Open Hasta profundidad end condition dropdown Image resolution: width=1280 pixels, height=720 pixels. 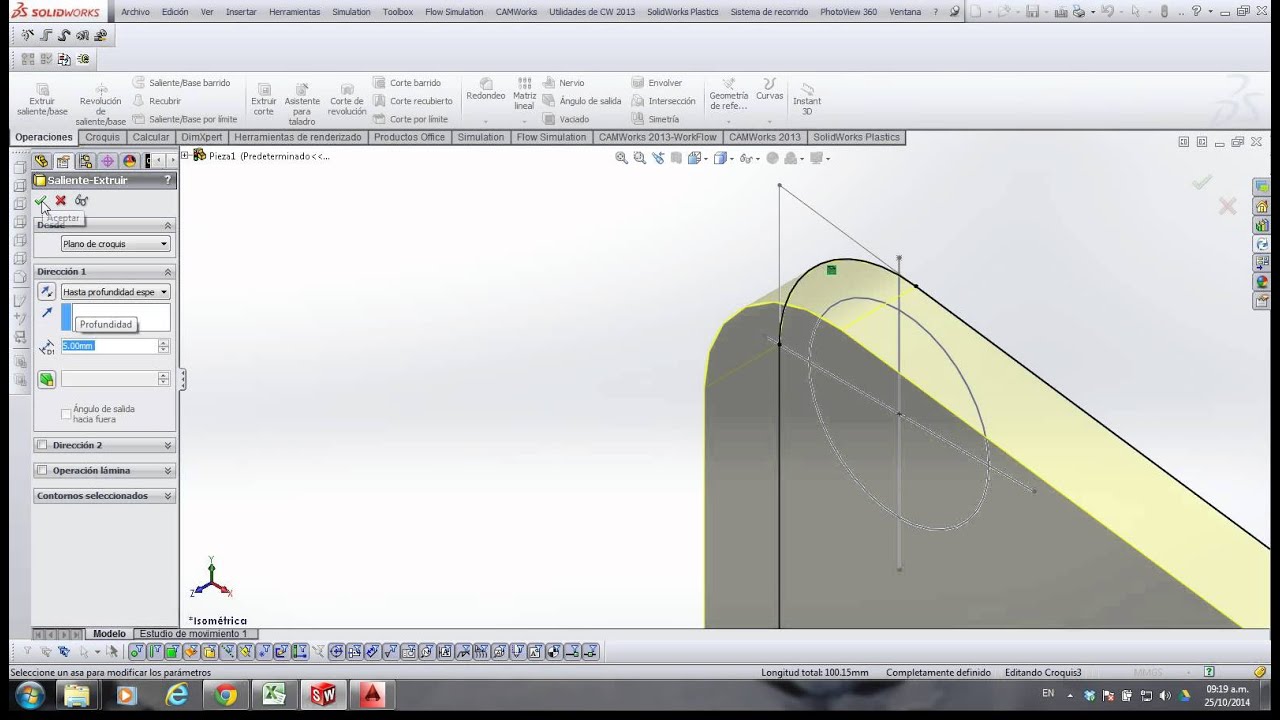point(115,292)
